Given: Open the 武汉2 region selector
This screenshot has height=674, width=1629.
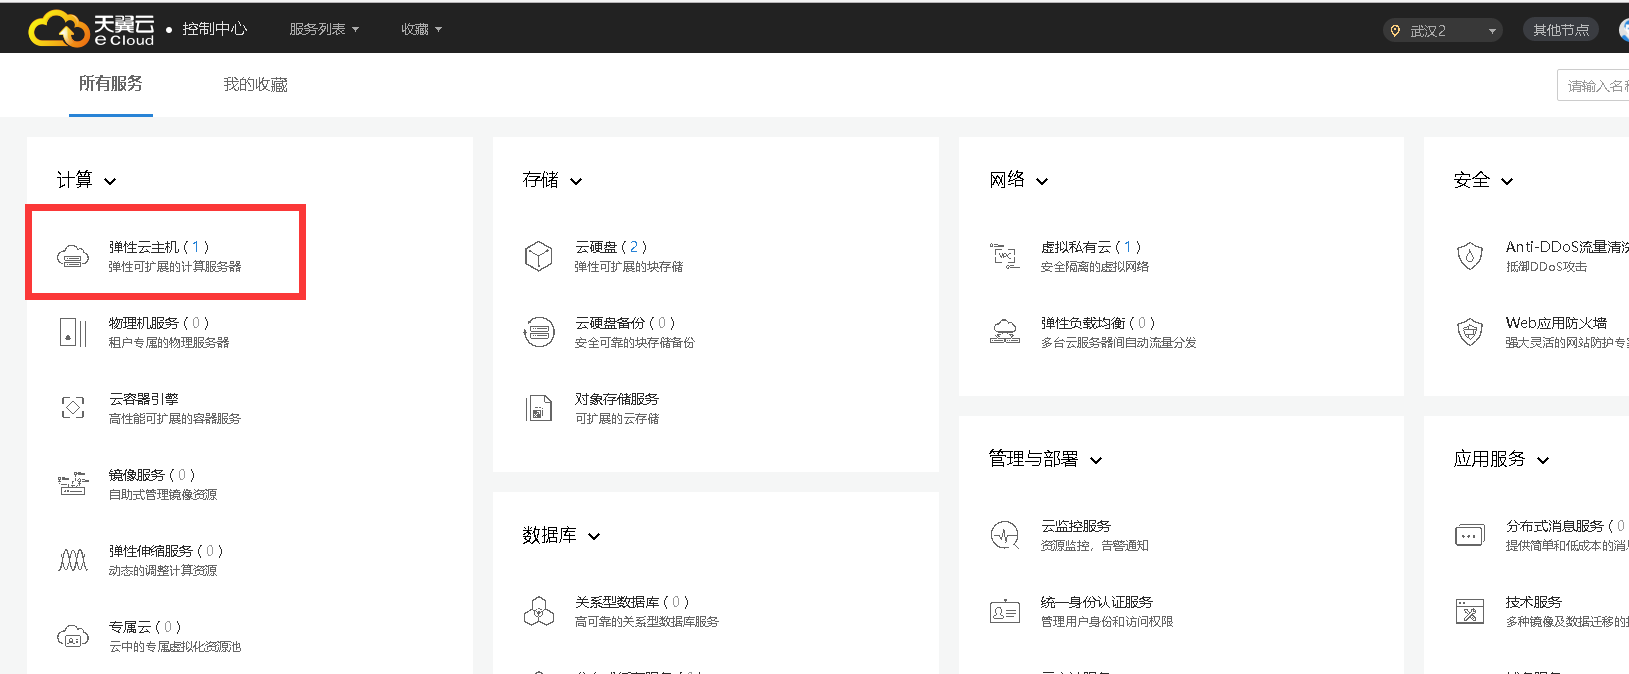Looking at the screenshot, I should [x=1443, y=31].
